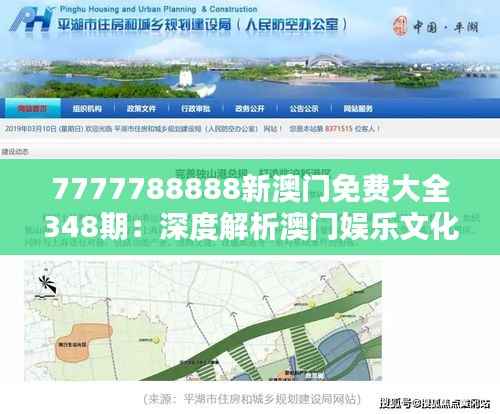
Task: Select the 行政审批 navigation item
Action: coord(196,108)
